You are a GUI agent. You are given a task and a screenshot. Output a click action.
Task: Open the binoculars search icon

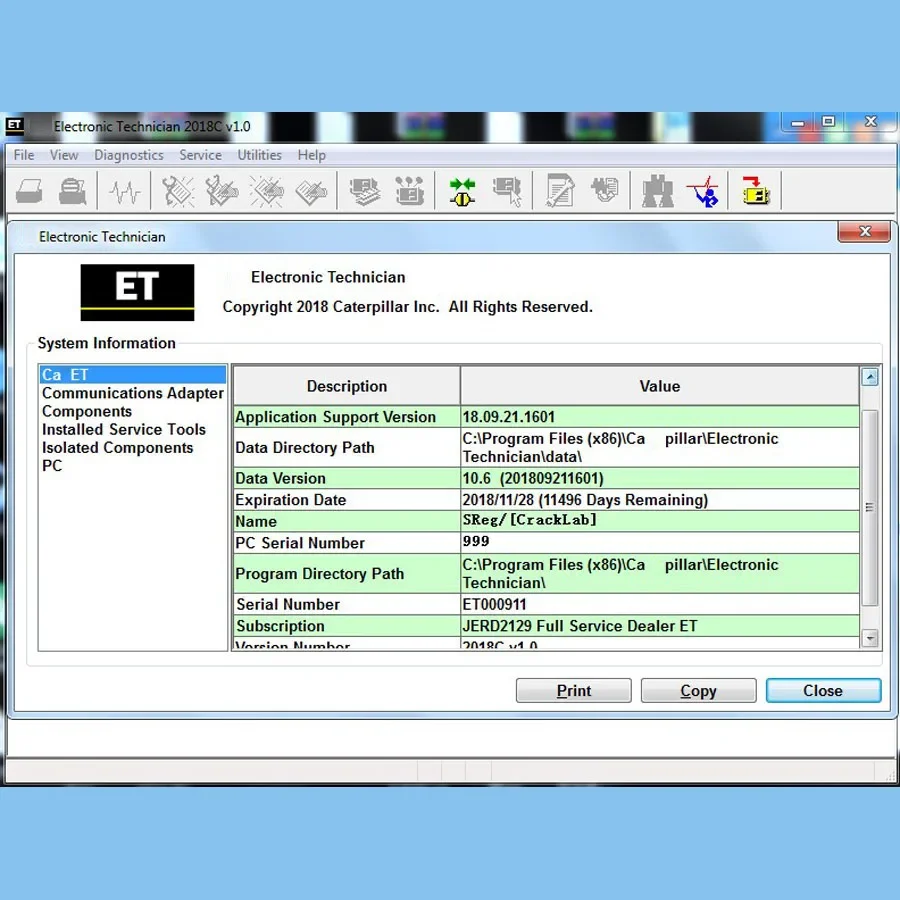[x=657, y=190]
